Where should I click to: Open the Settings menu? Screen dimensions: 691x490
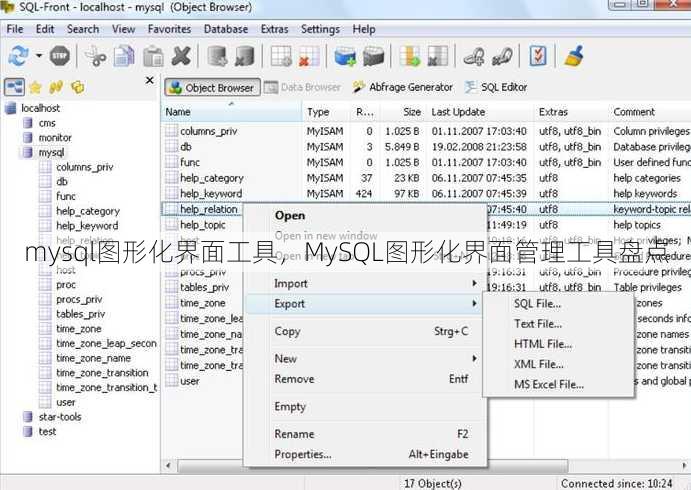pos(320,29)
